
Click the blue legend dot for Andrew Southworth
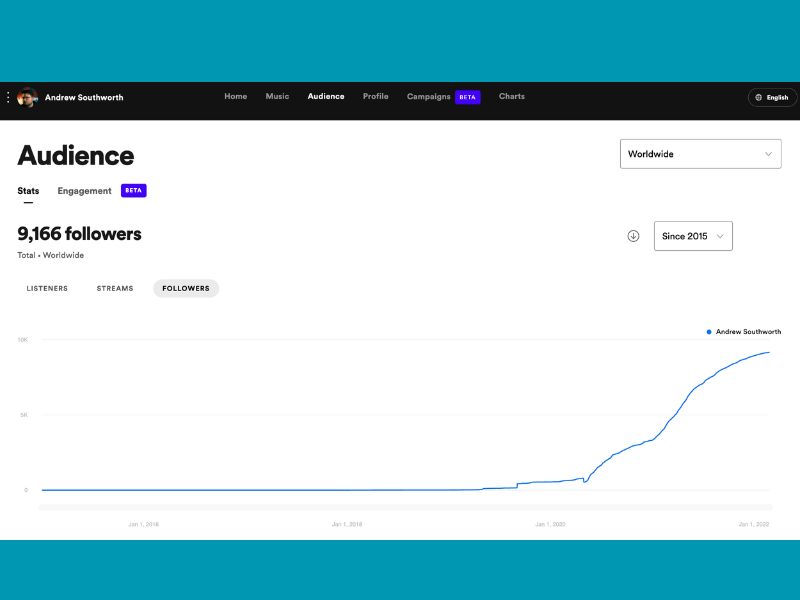pos(709,332)
